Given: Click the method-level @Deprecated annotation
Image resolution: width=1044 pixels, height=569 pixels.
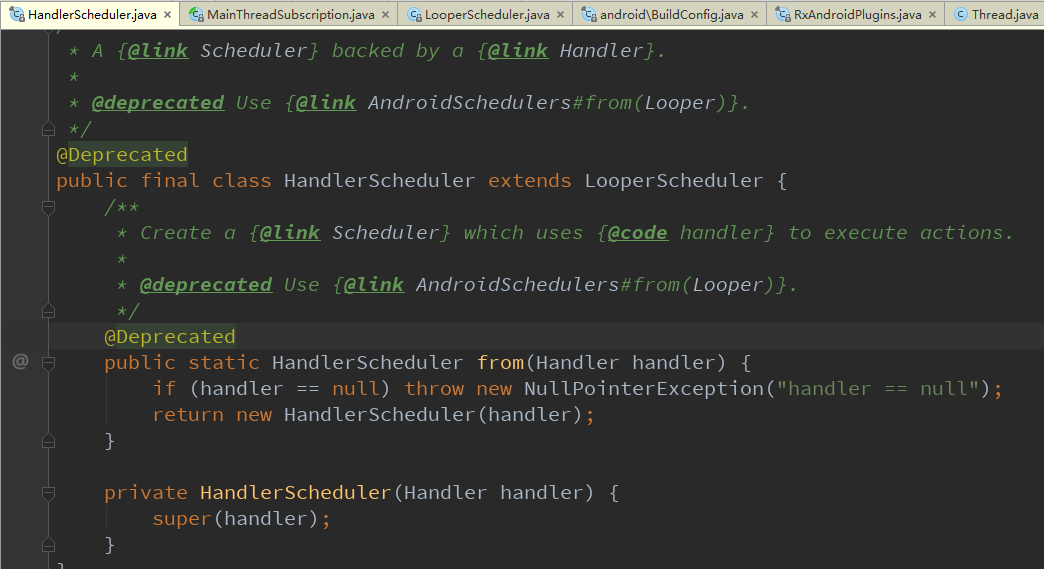Looking at the screenshot, I should (170, 336).
